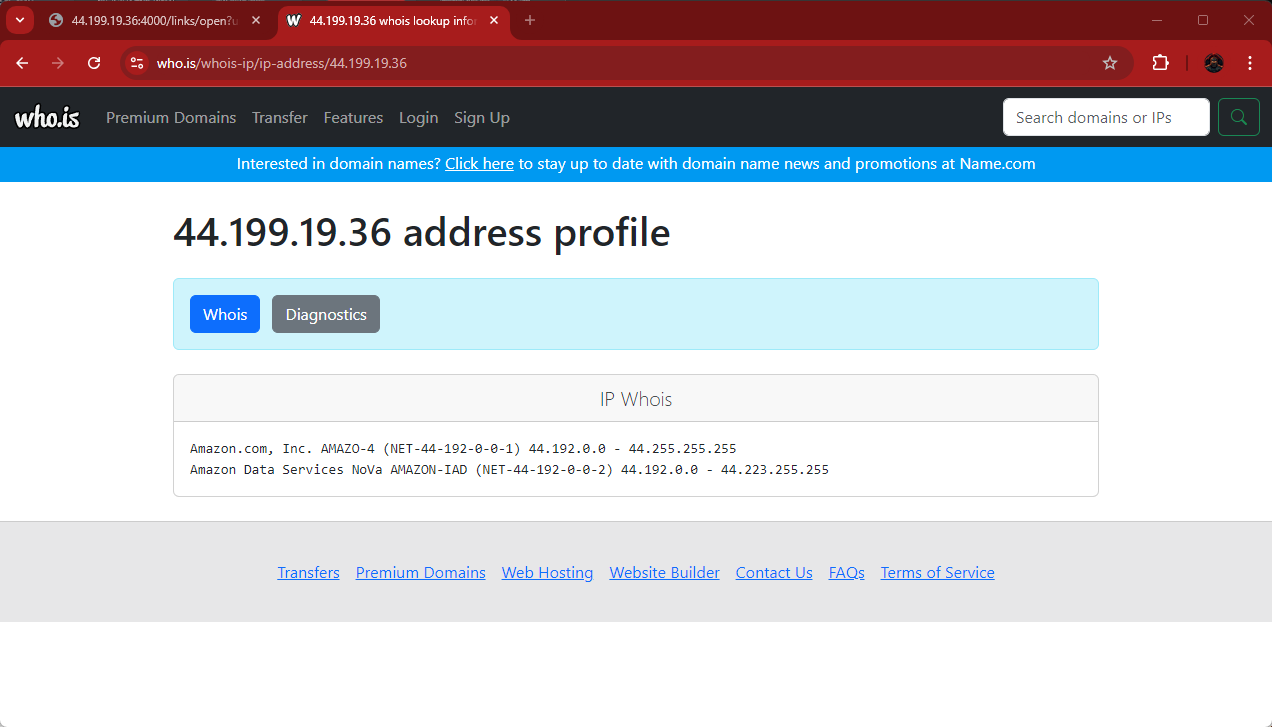The image size is (1272, 727).
Task: Open the Chrome profile avatar
Action: click(x=1213, y=63)
